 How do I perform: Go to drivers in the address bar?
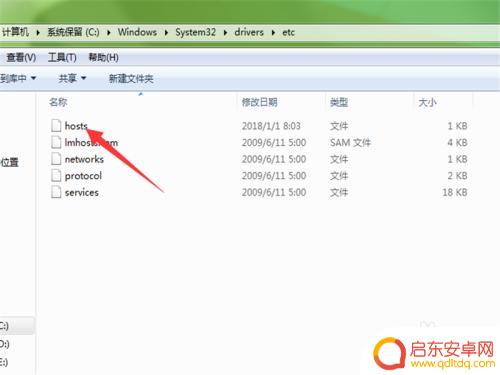[249, 32]
